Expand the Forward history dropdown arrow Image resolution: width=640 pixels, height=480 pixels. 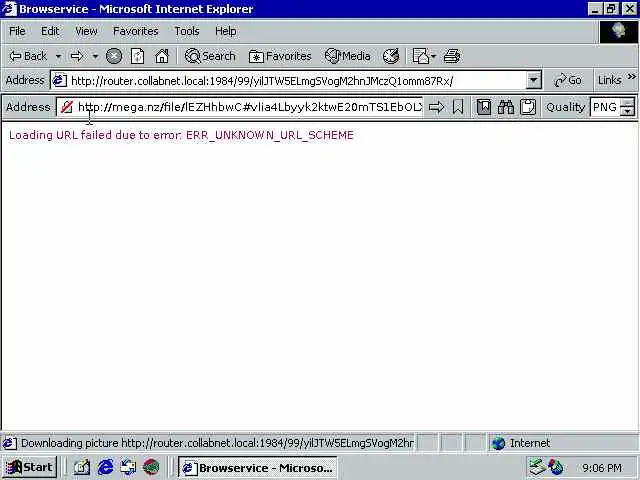point(95,56)
